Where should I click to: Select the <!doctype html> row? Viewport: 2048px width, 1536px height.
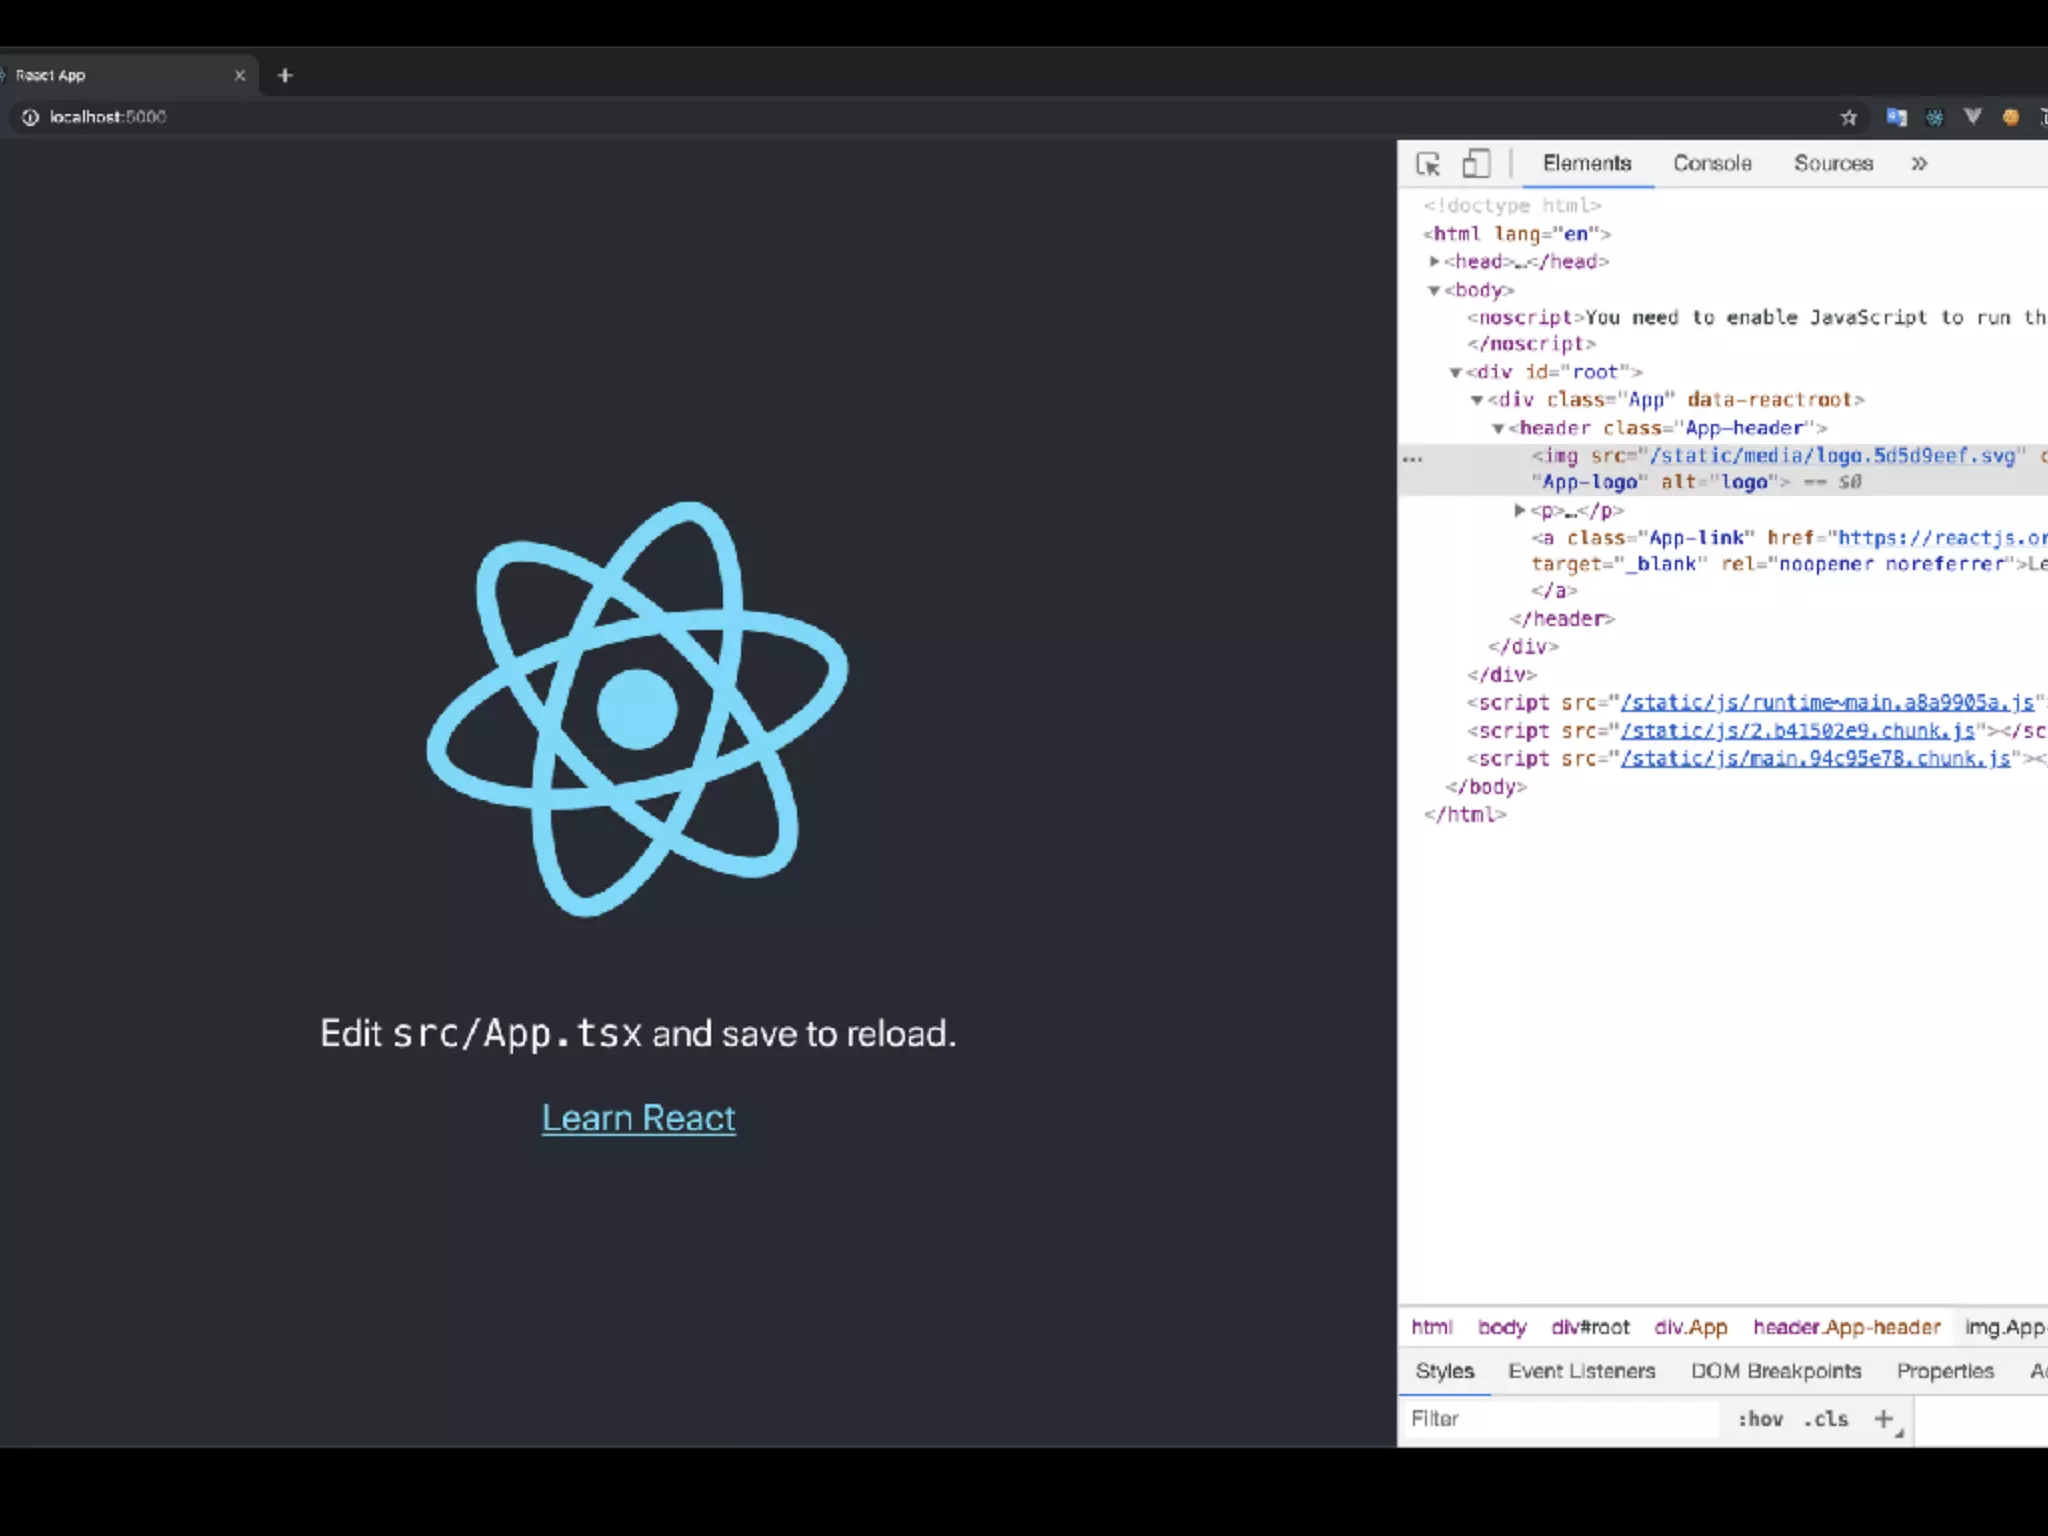click(1512, 205)
